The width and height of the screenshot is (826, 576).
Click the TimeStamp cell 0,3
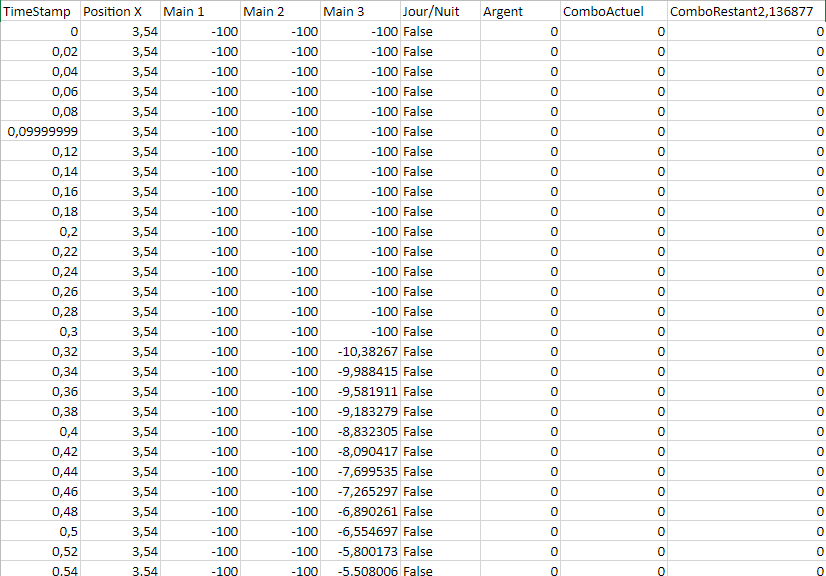click(x=41, y=332)
